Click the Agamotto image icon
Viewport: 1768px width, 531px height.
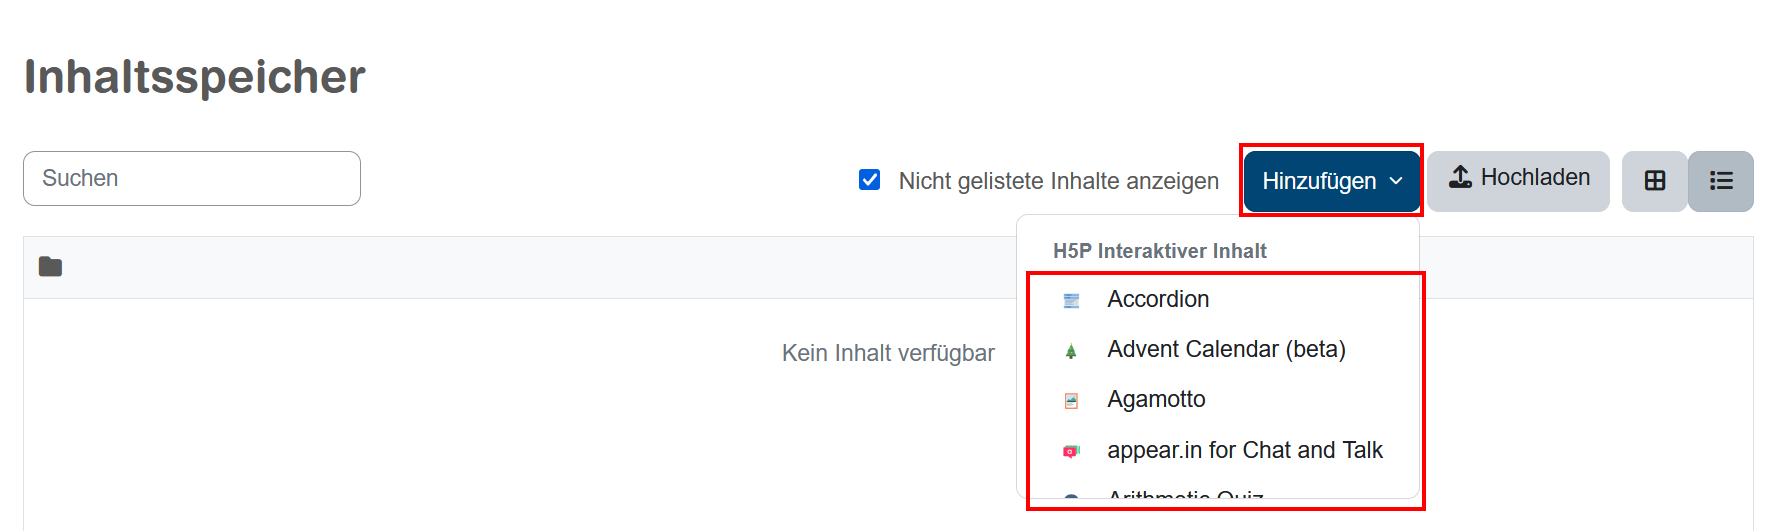pos(1071,401)
